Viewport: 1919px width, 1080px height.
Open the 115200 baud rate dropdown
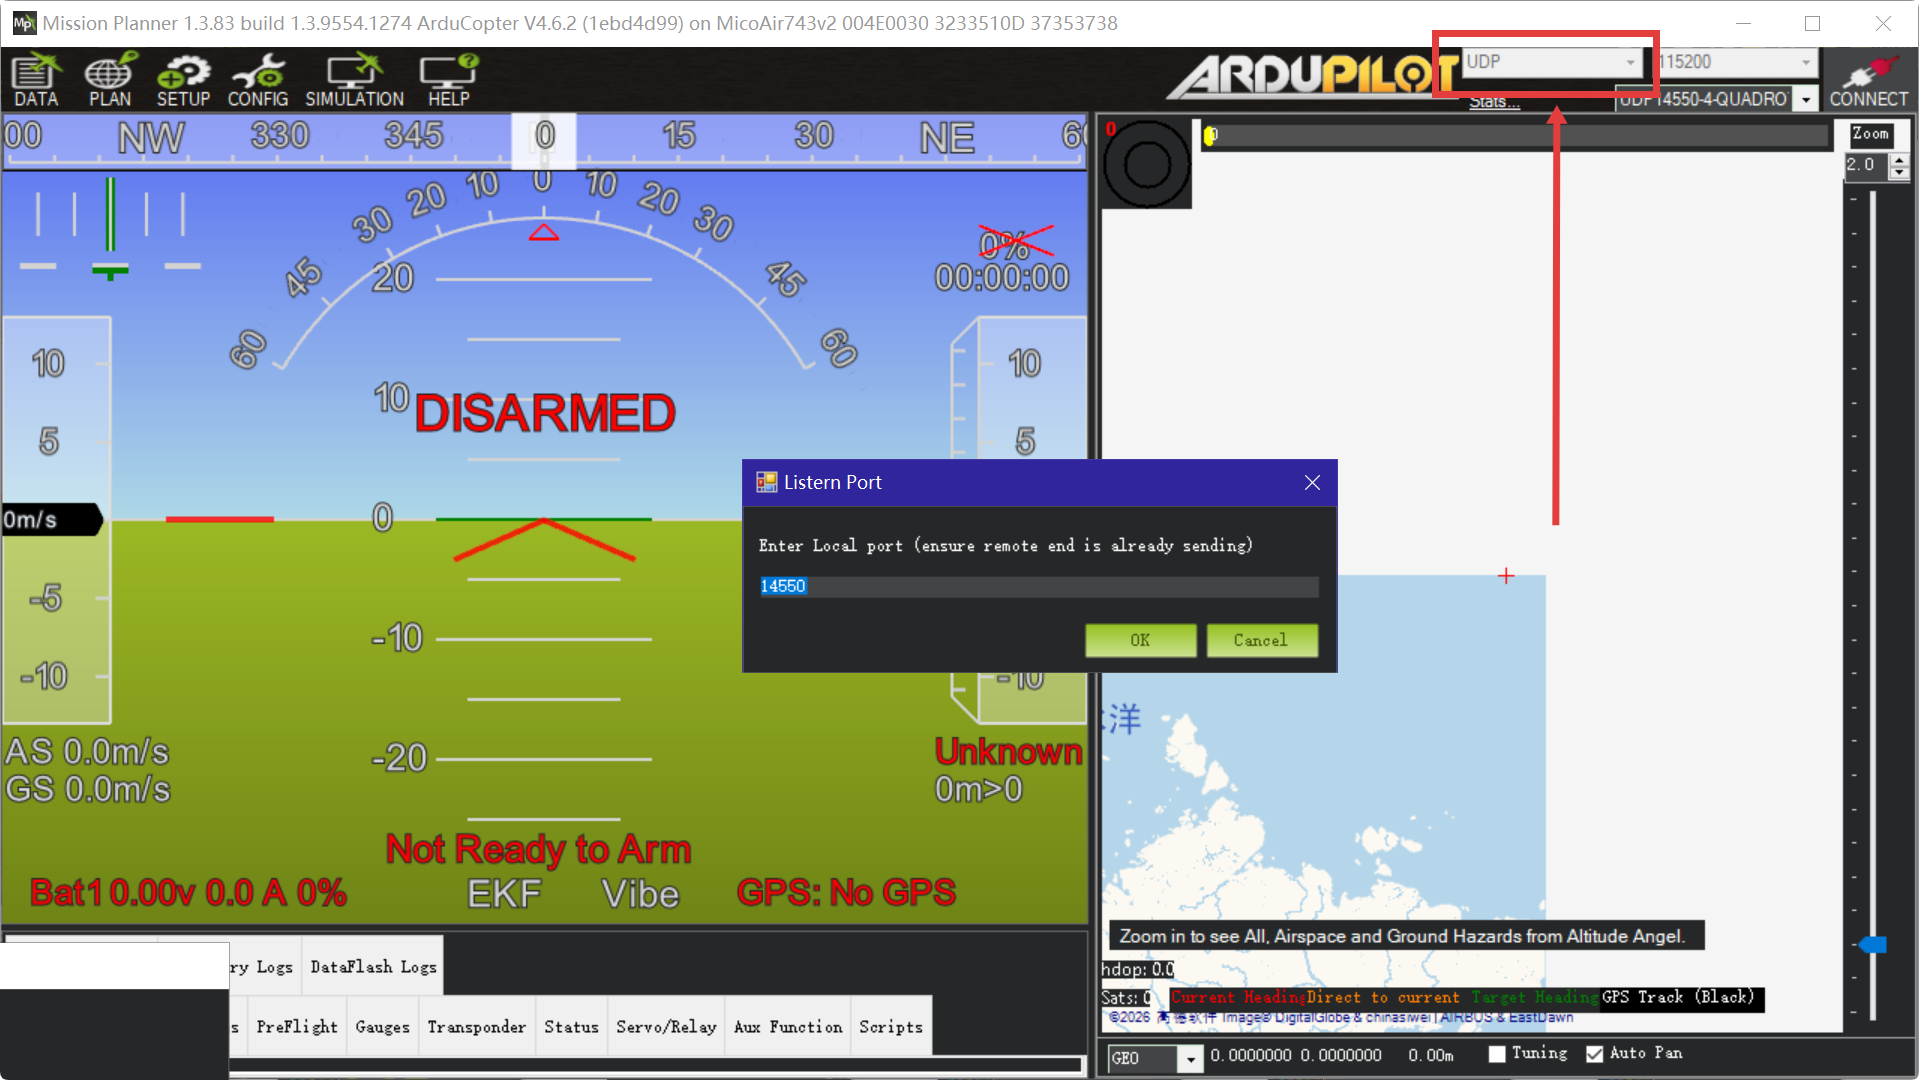1805,62
